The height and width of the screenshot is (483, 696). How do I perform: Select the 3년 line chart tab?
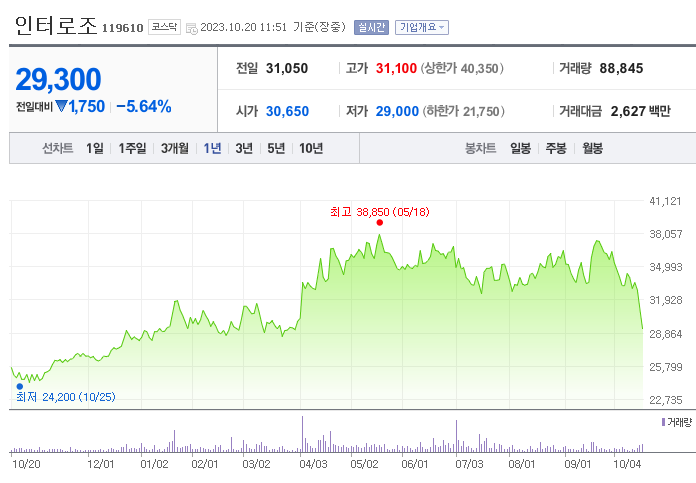tap(244, 148)
